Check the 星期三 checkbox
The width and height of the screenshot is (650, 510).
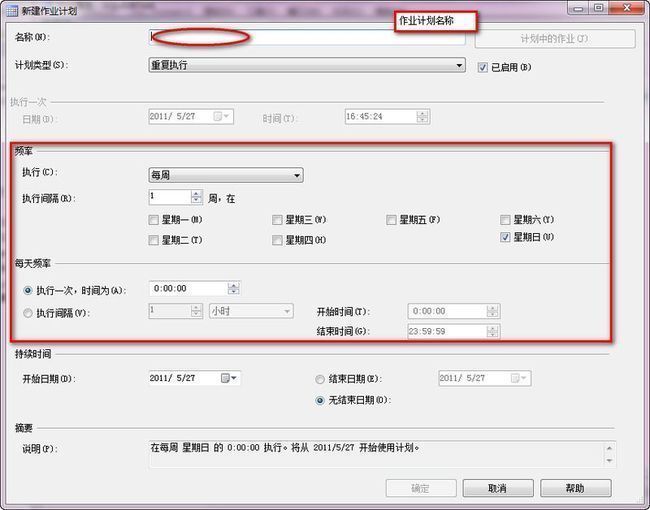tap(277, 220)
